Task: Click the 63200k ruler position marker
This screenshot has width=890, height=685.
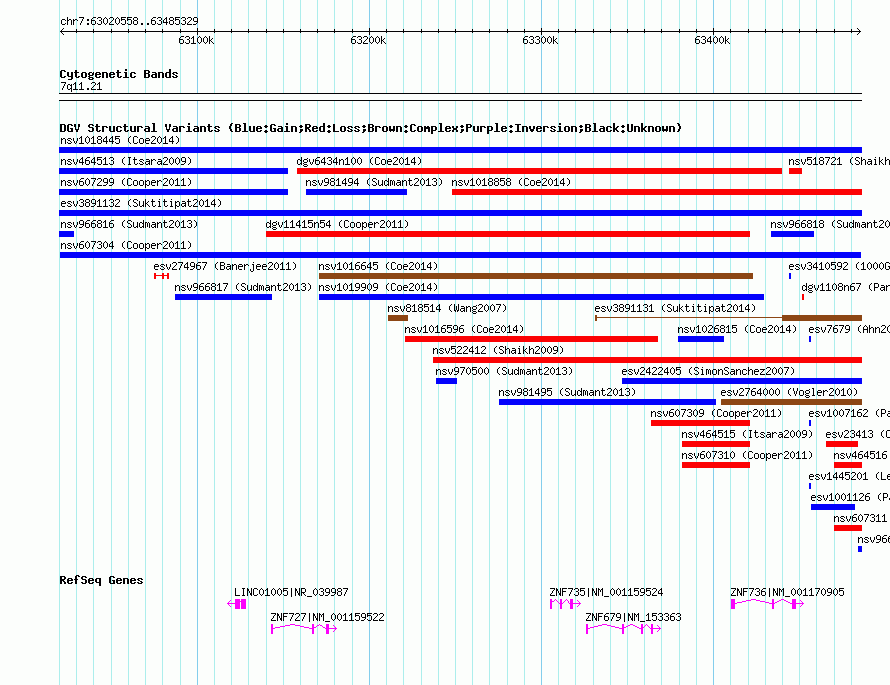Action: pyautogui.click(x=368, y=40)
